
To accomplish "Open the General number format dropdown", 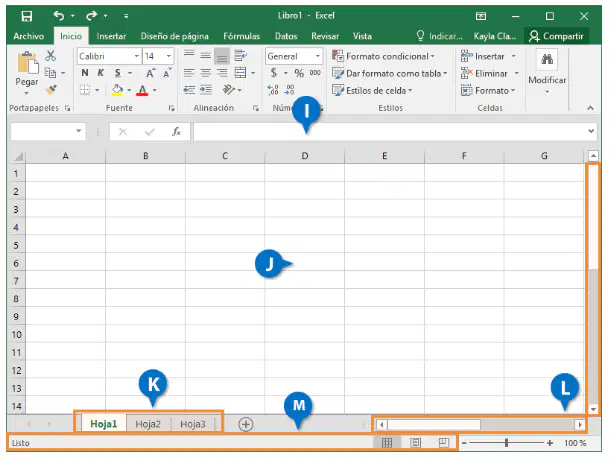I will pyautogui.click(x=318, y=56).
